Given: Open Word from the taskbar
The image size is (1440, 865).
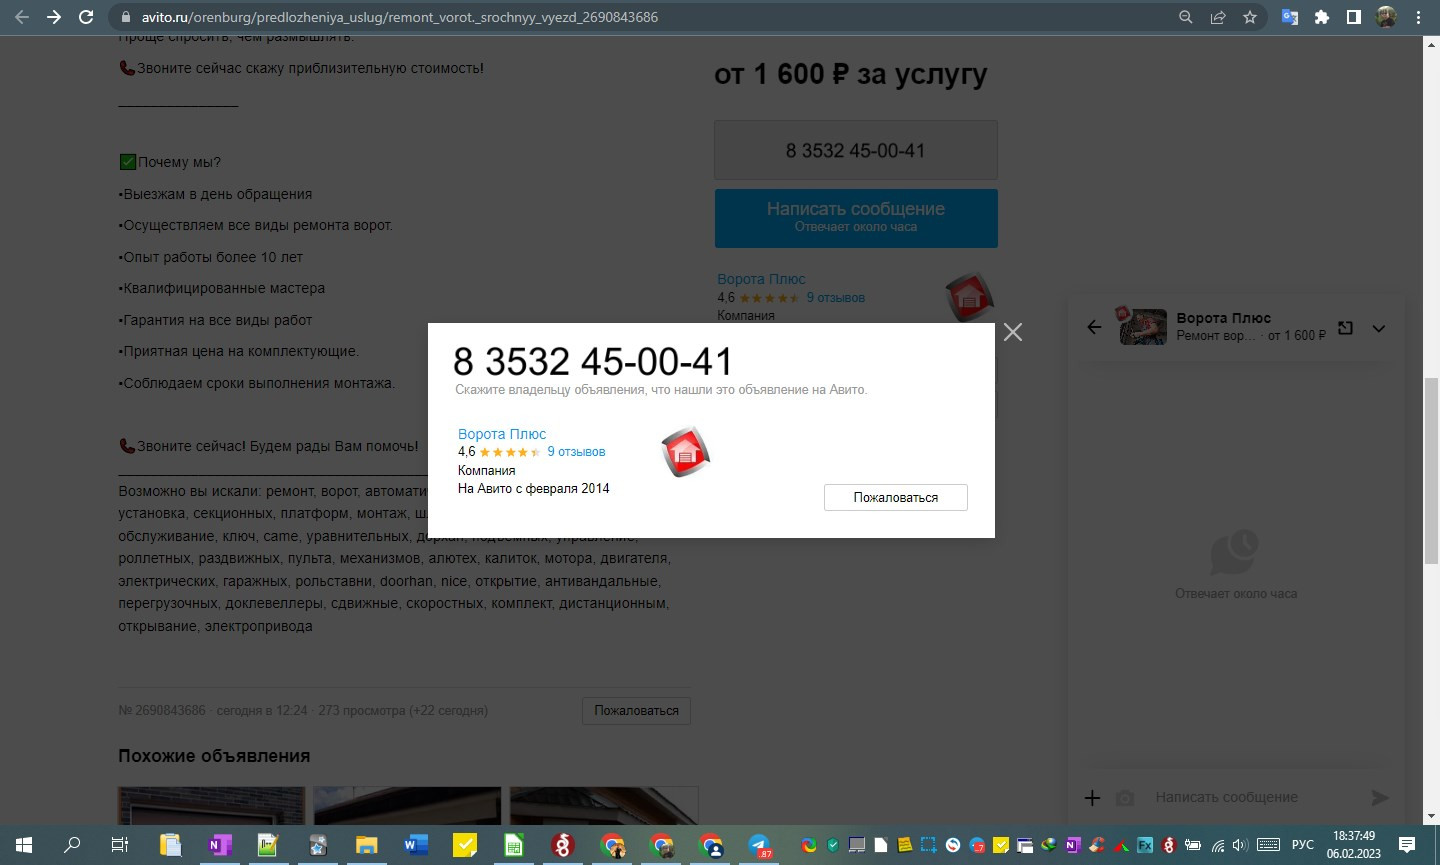Looking at the screenshot, I should point(415,845).
